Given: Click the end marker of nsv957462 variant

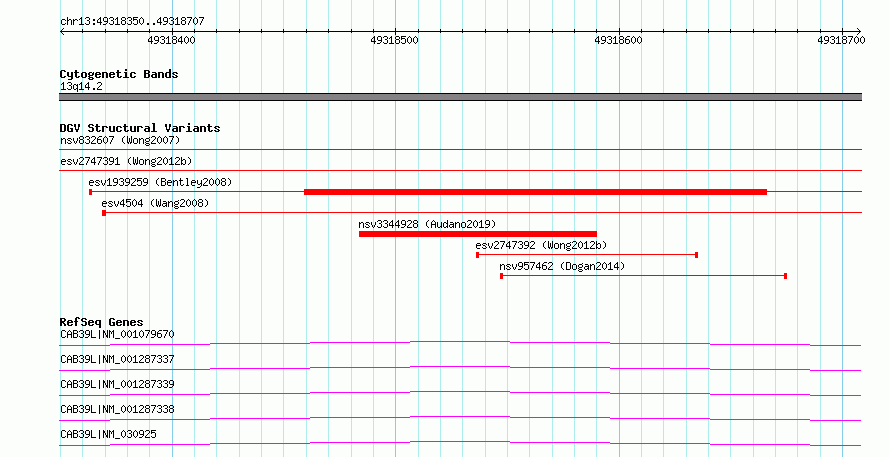Looking at the screenshot, I should [x=786, y=276].
